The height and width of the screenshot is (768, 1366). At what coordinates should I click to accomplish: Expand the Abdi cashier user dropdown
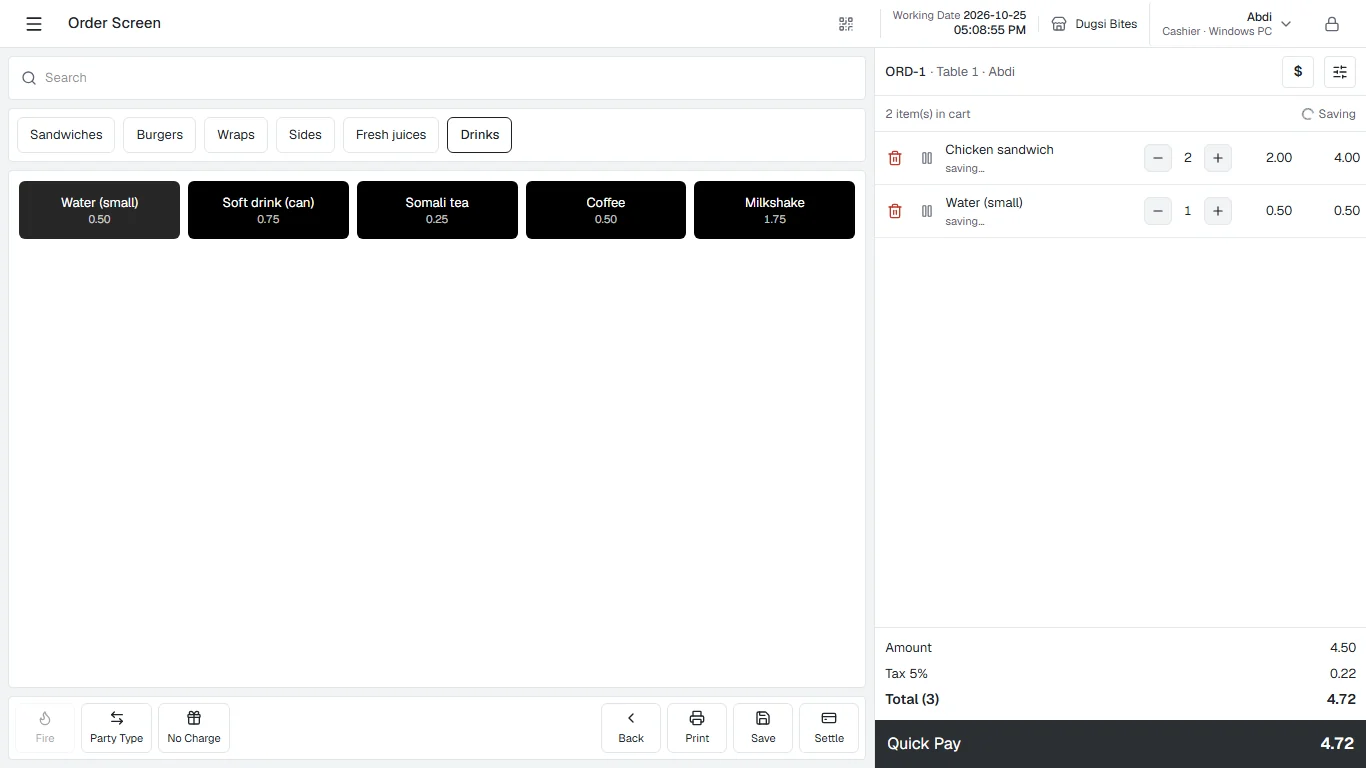point(1227,24)
